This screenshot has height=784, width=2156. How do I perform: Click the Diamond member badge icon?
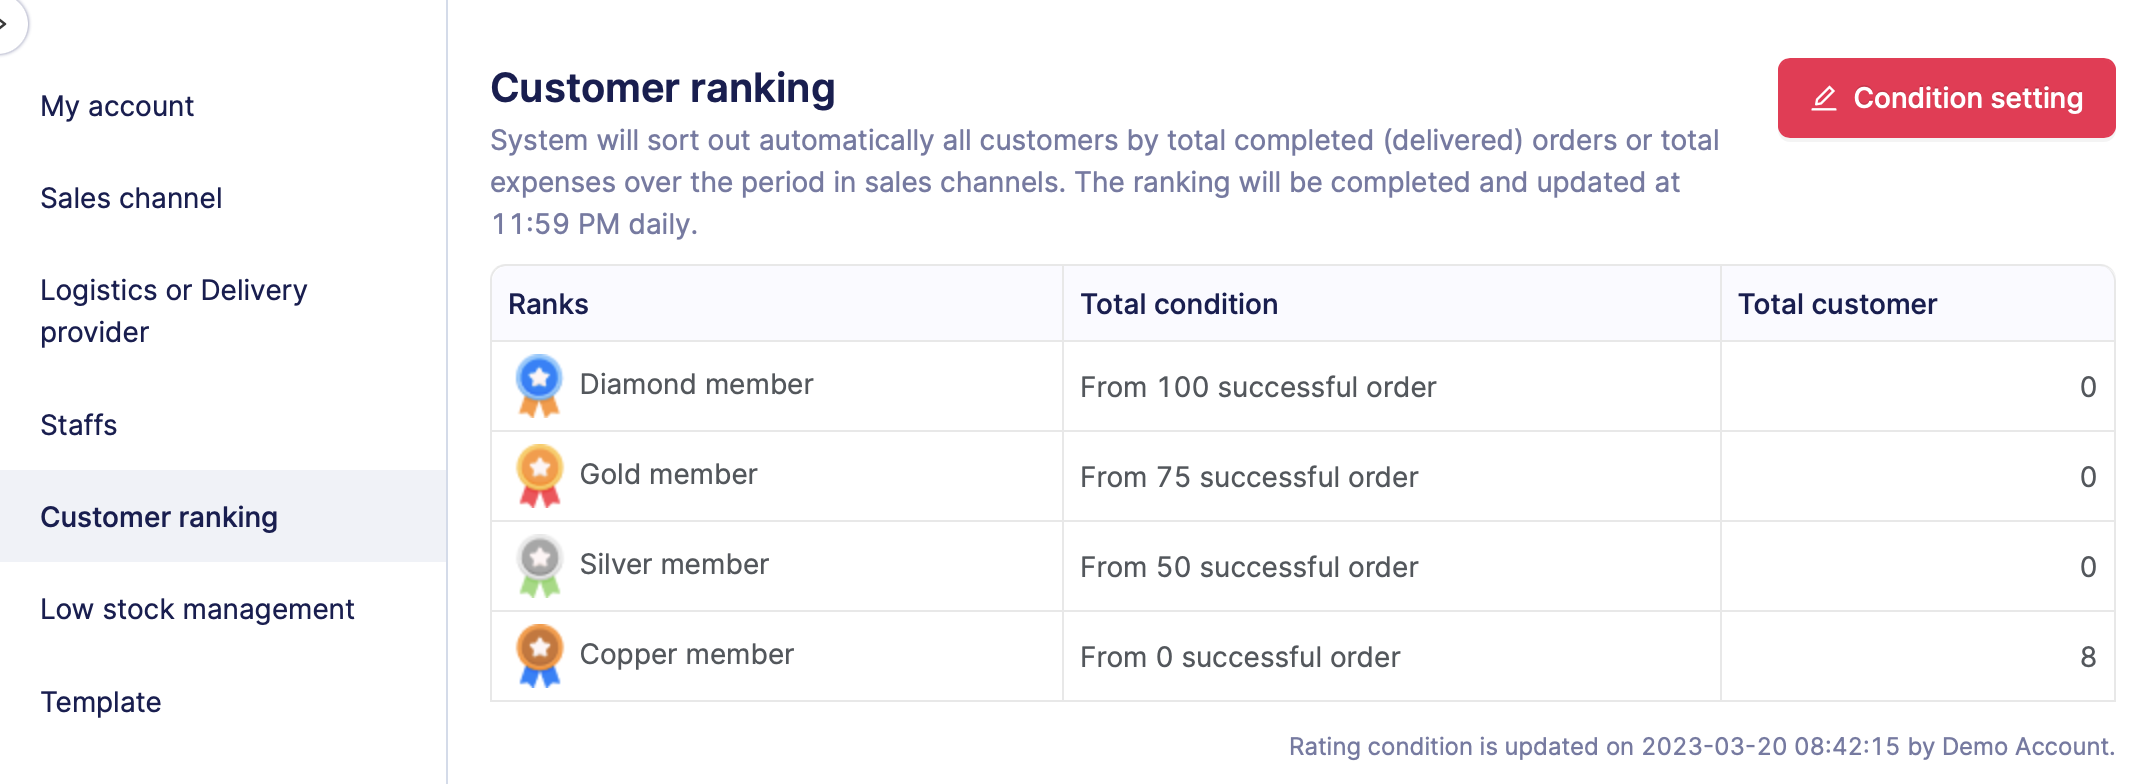click(x=539, y=385)
